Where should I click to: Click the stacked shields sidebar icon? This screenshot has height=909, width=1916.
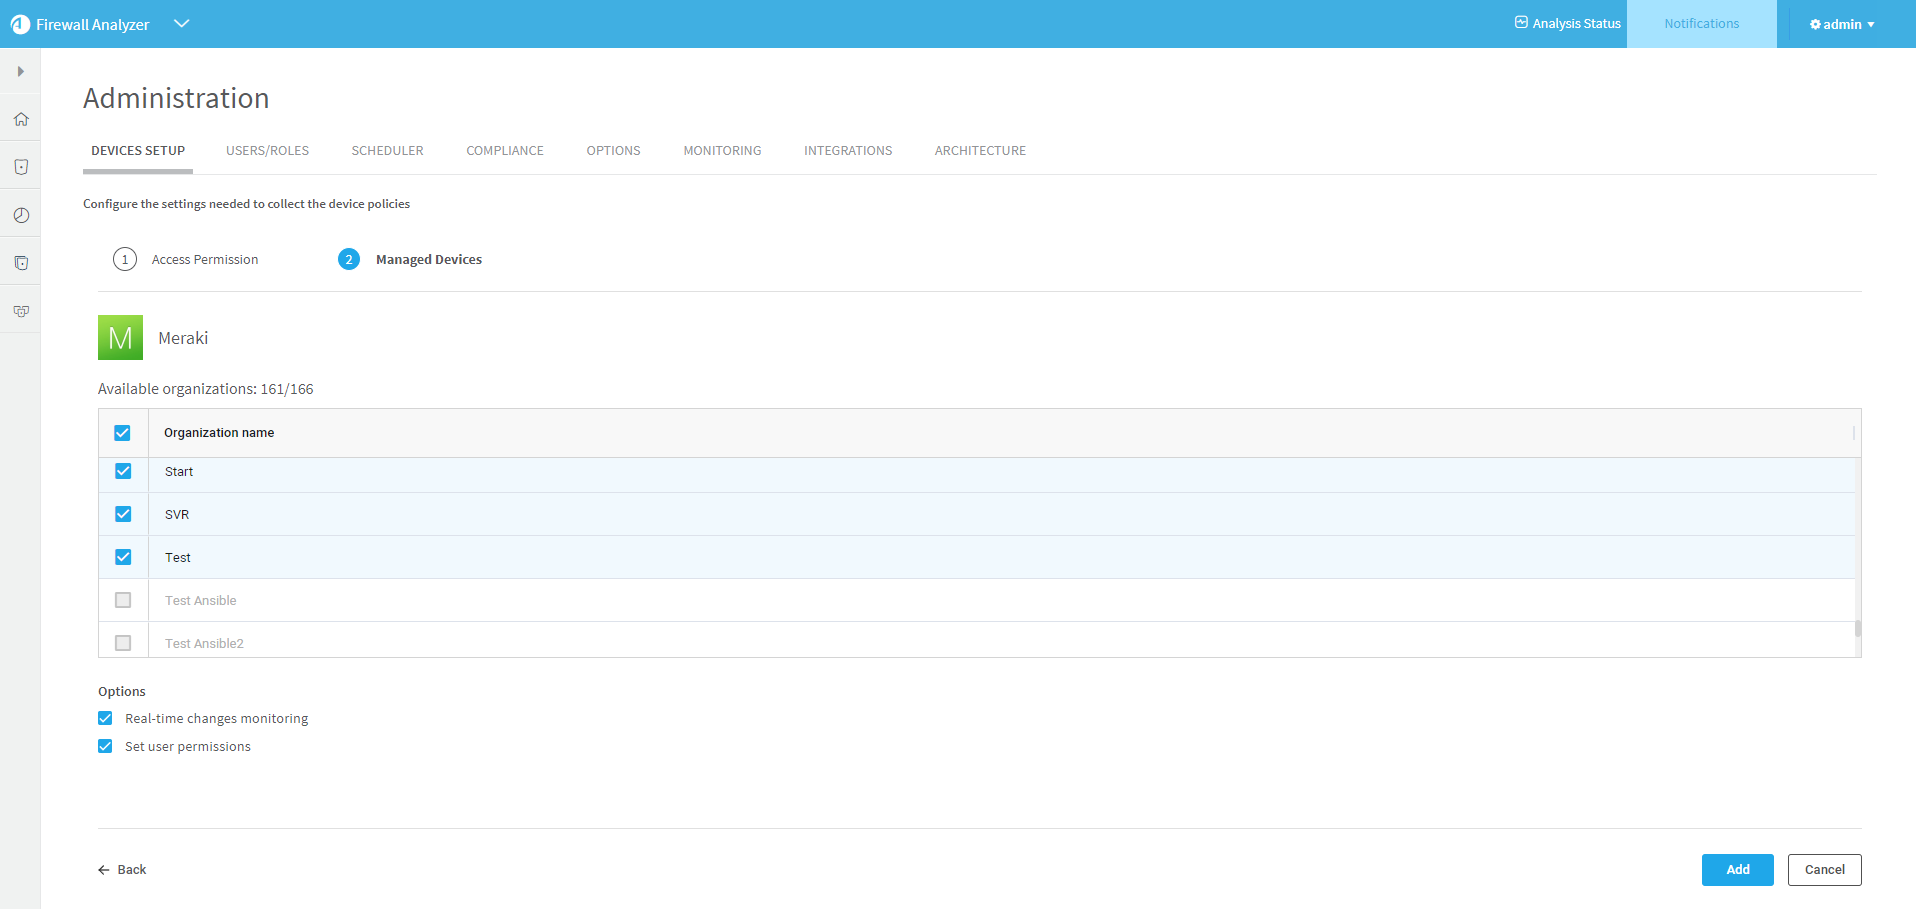[21, 263]
